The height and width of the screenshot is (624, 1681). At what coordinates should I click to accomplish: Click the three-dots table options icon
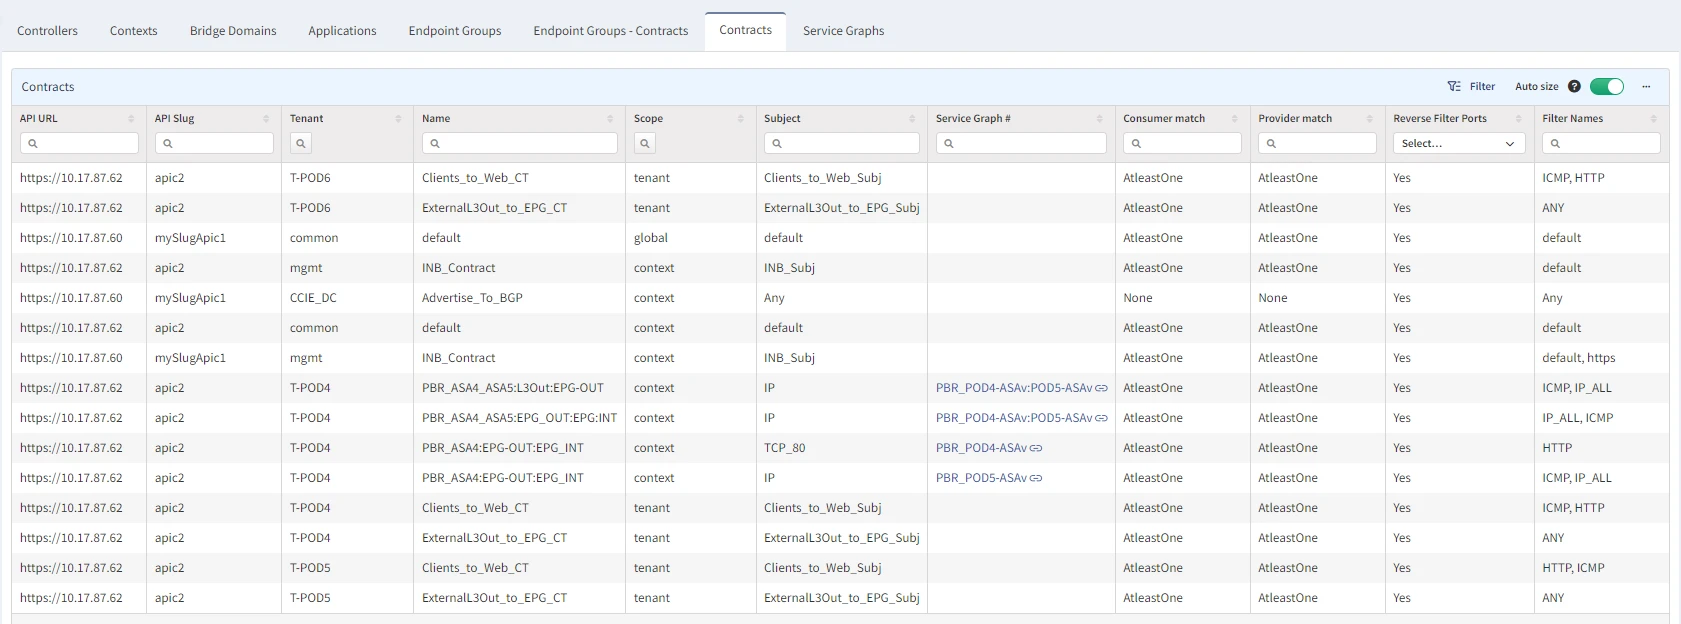(1646, 87)
